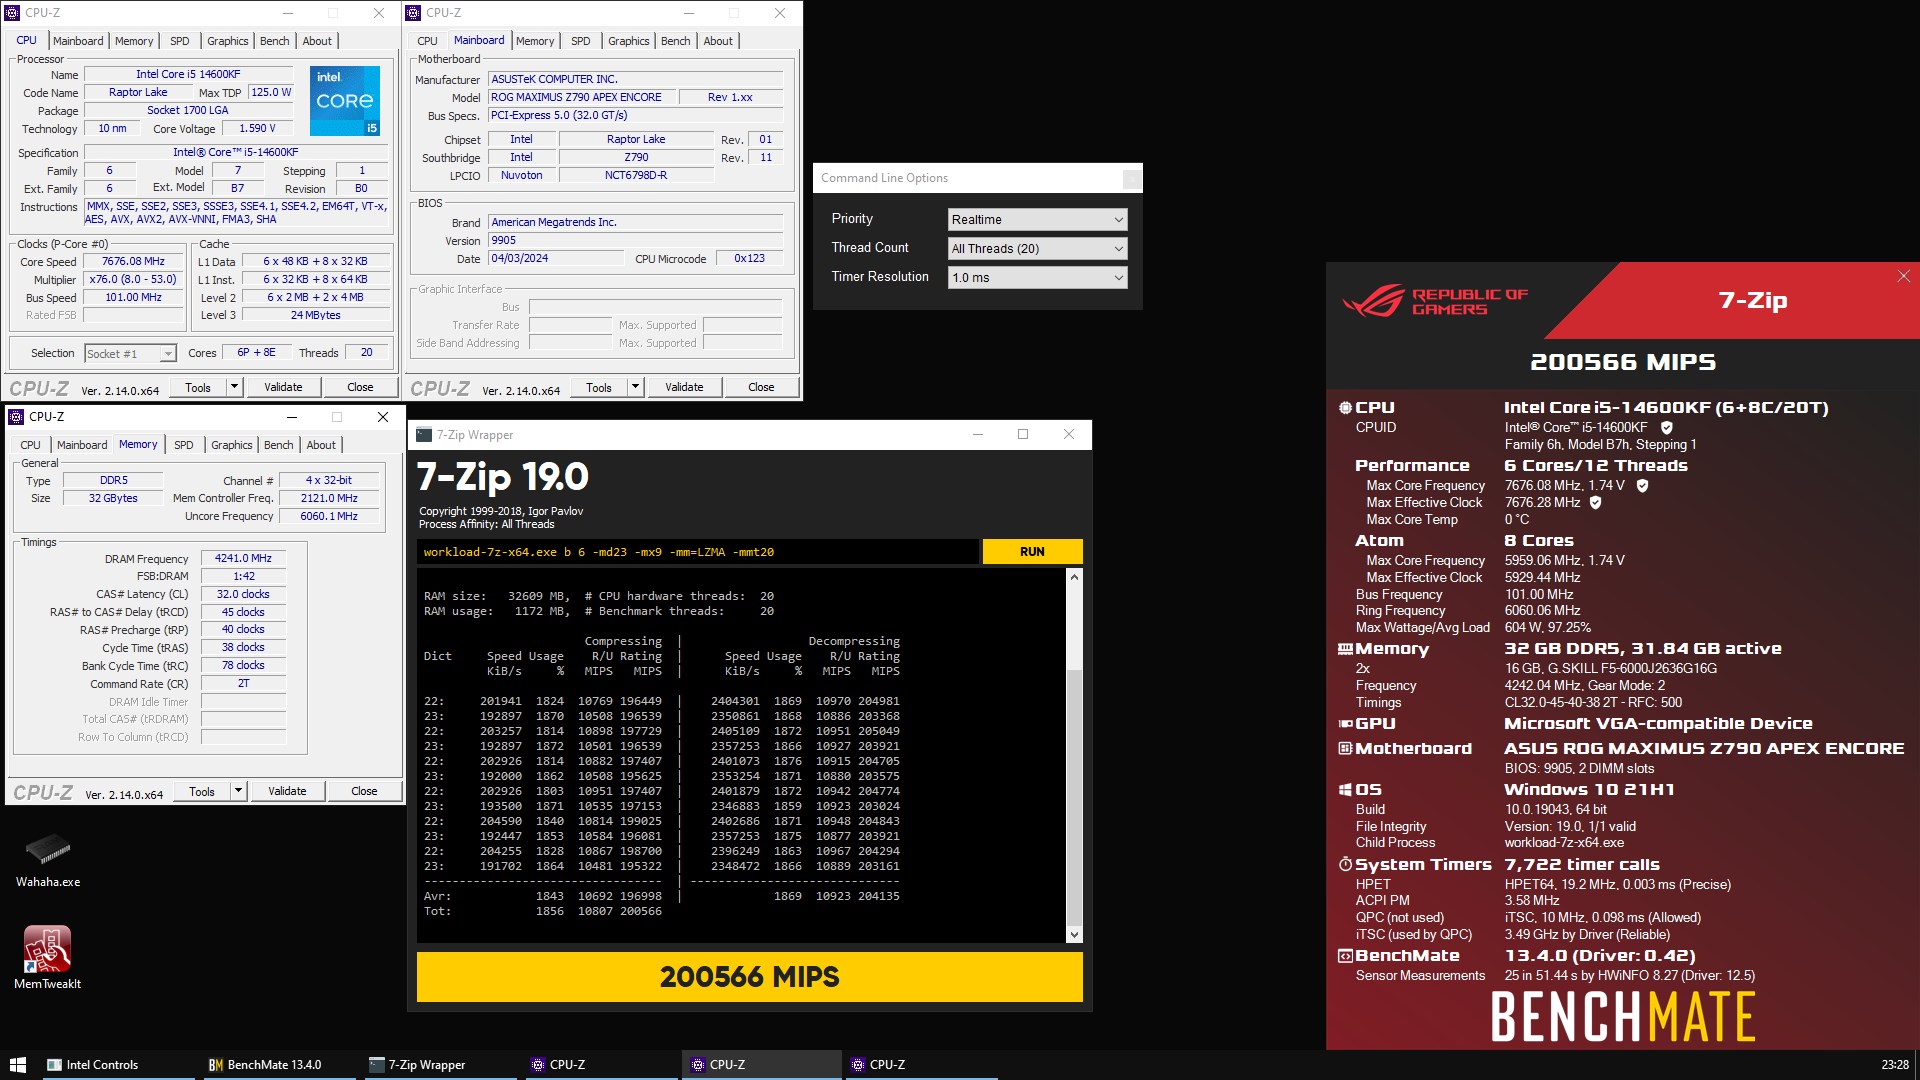Viewport: 1920px width, 1080px height.
Task: Click Validate in the CPU-Z Mainboard window
Action: coord(684,388)
